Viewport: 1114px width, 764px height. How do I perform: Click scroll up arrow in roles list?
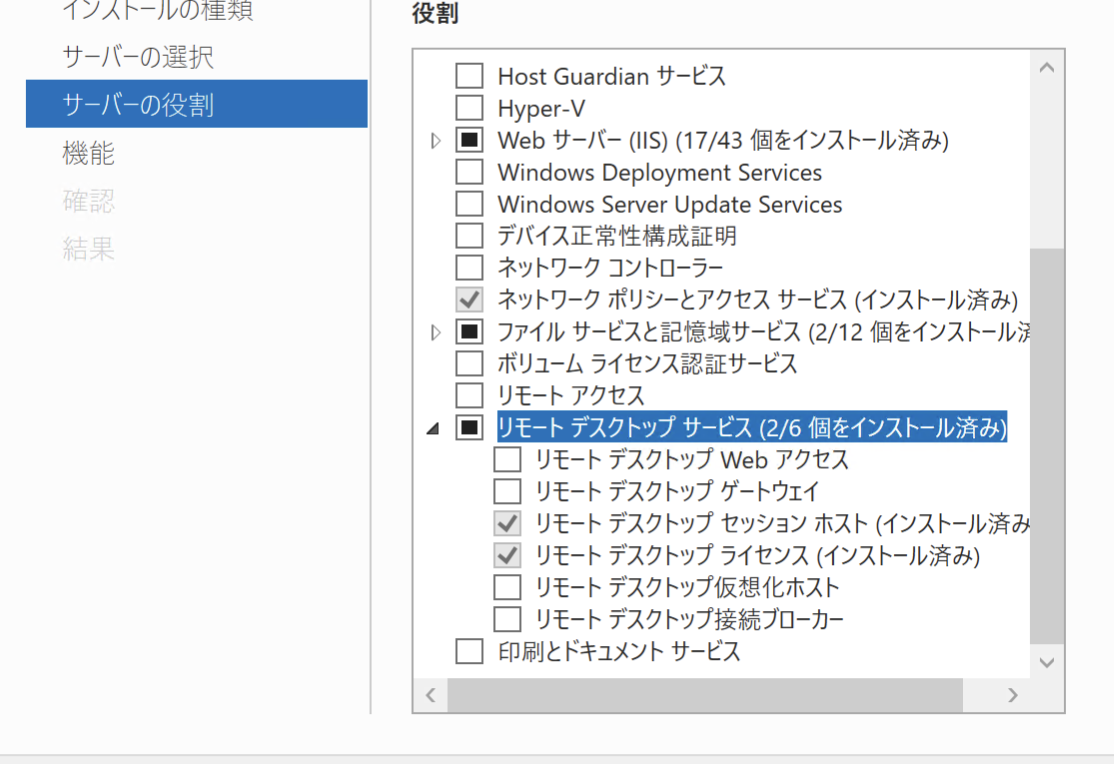click(x=1047, y=68)
